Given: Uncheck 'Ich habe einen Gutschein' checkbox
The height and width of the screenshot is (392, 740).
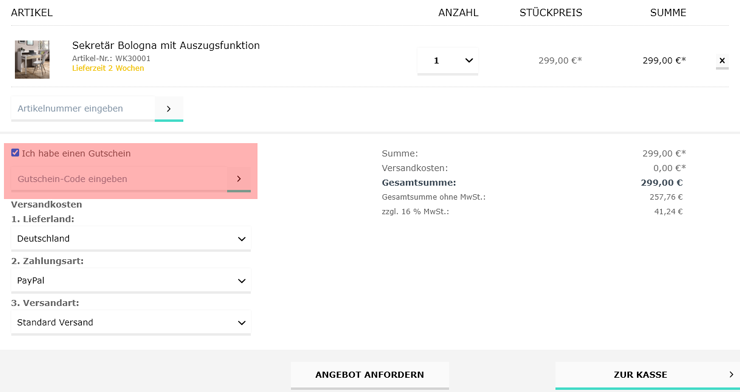Looking at the screenshot, I should (x=15, y=153).
